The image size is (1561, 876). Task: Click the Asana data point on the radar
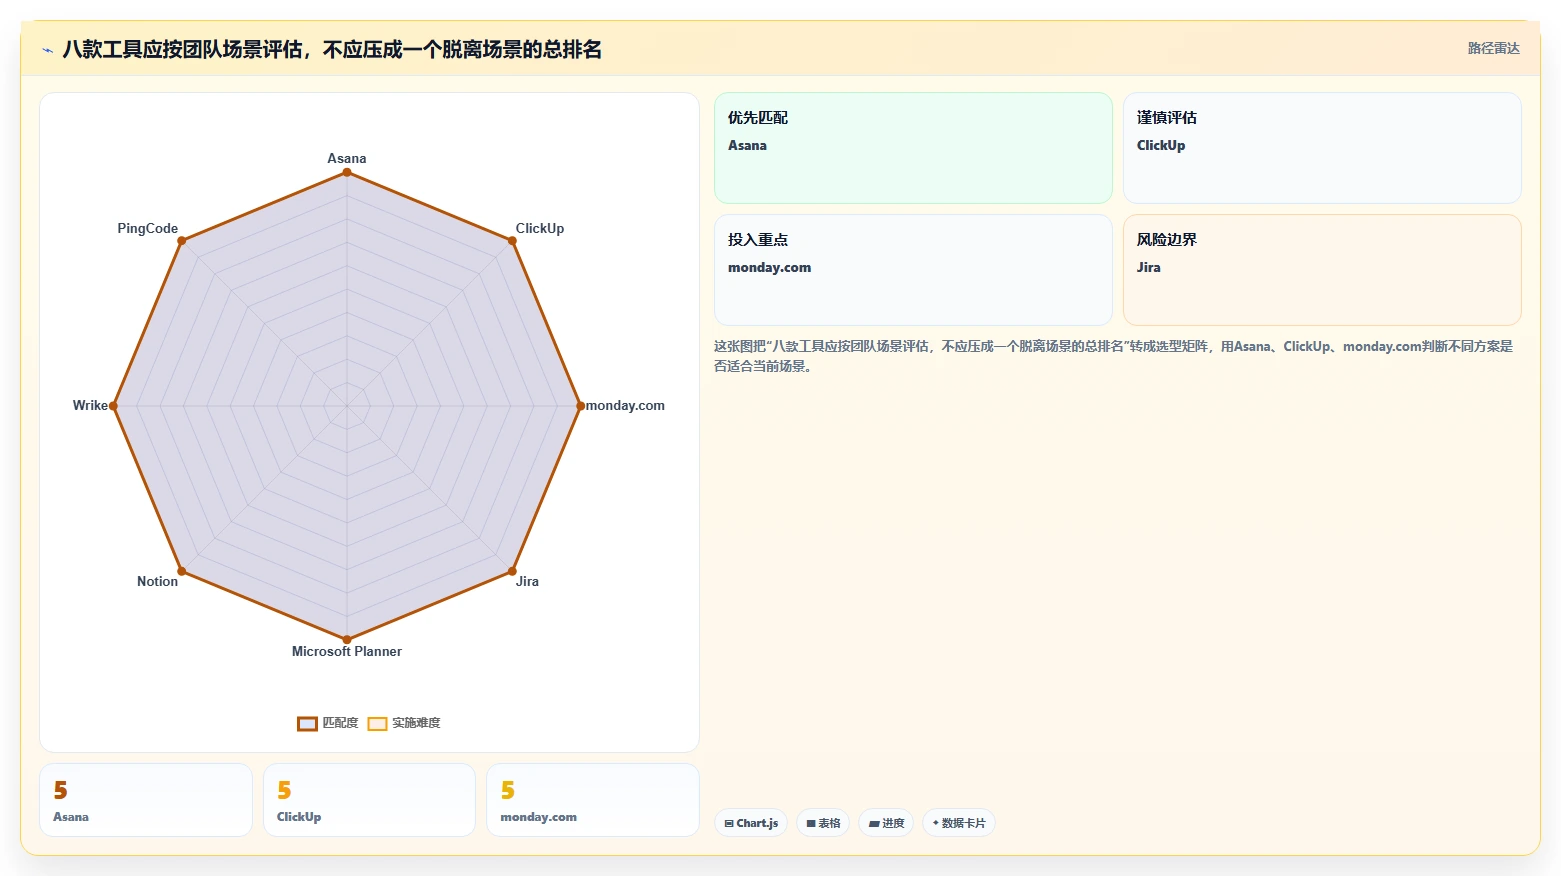pos(347,172)
